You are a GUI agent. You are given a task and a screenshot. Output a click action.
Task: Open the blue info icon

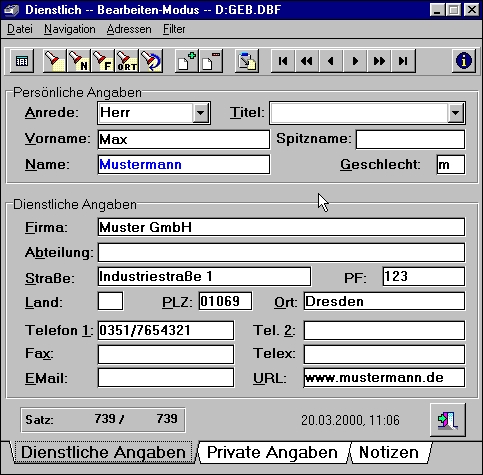464,61
